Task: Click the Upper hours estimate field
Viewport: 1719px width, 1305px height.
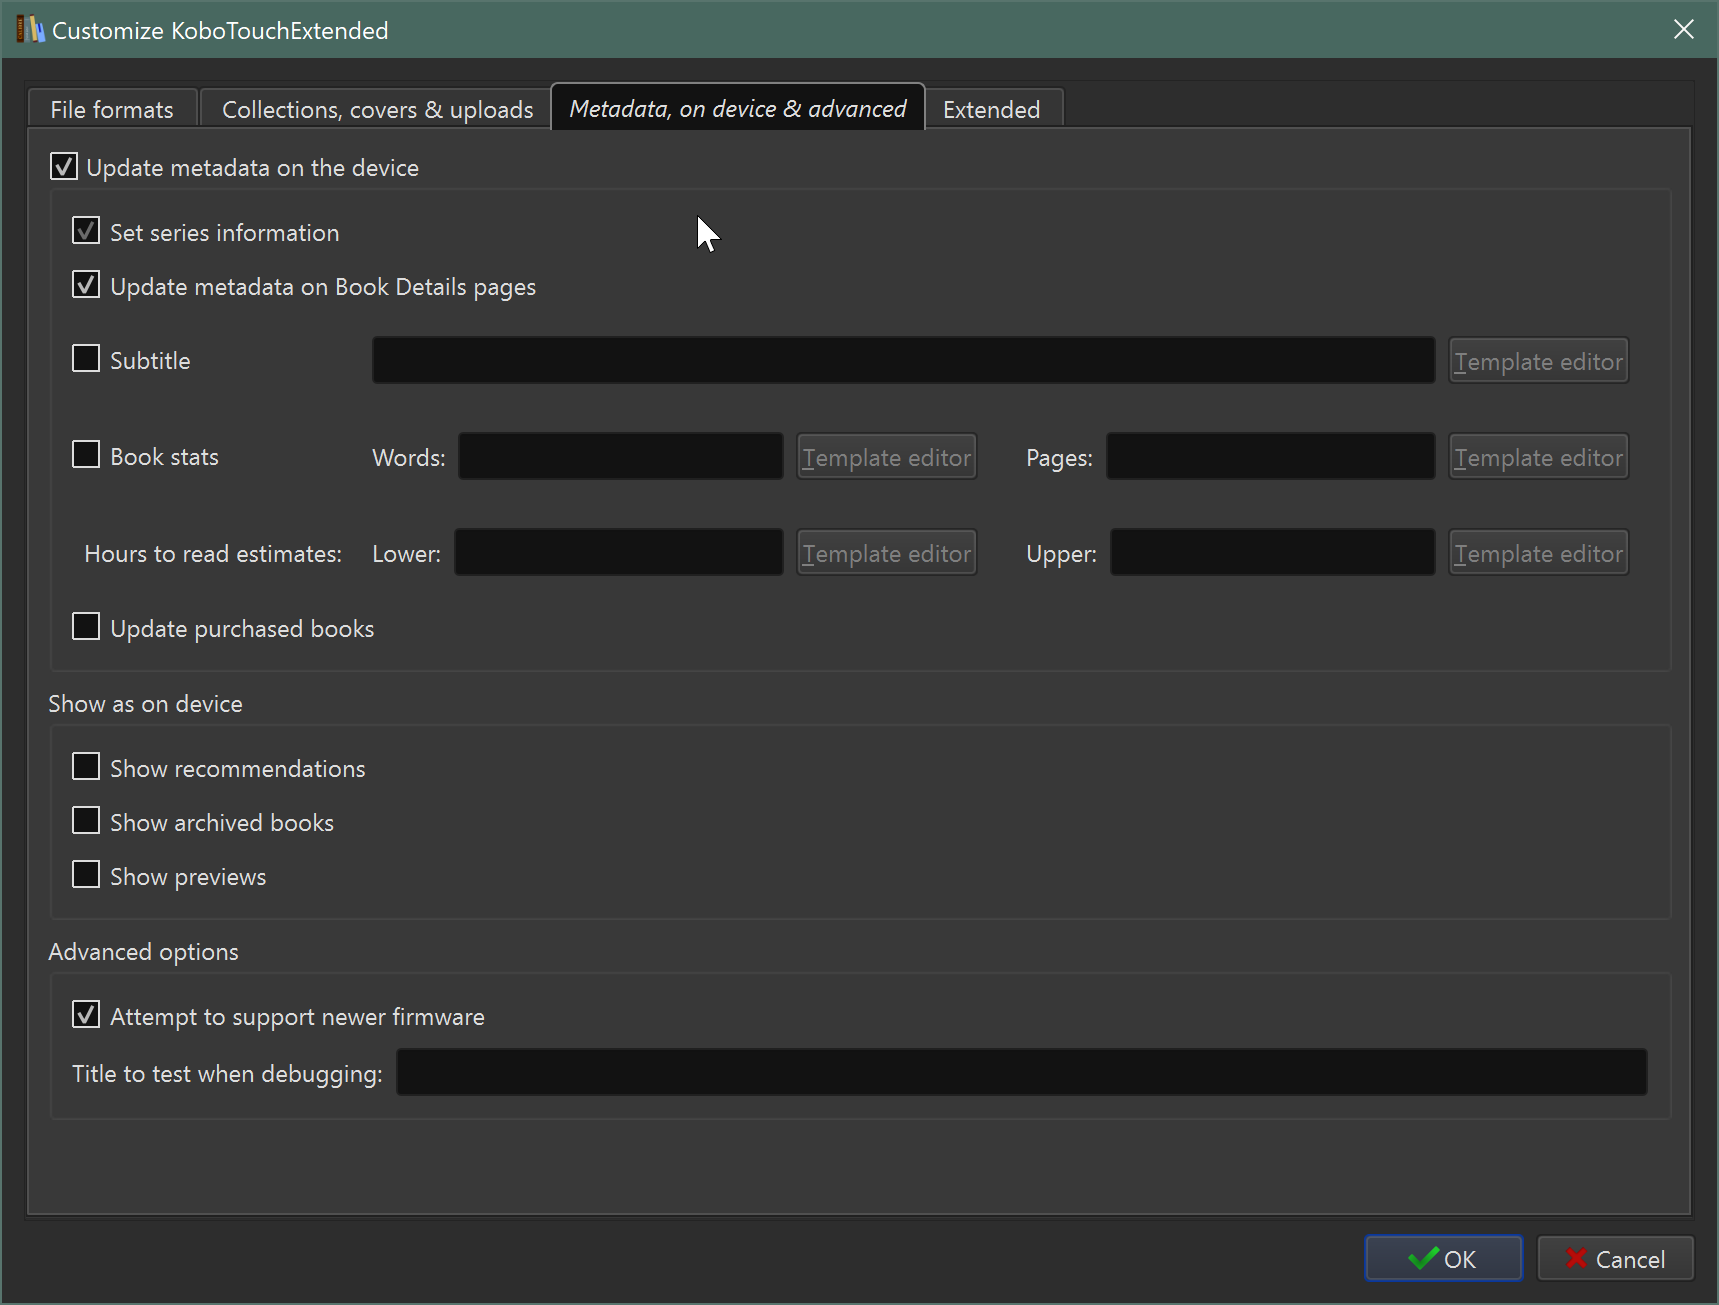Action: tap(1273, 552)
